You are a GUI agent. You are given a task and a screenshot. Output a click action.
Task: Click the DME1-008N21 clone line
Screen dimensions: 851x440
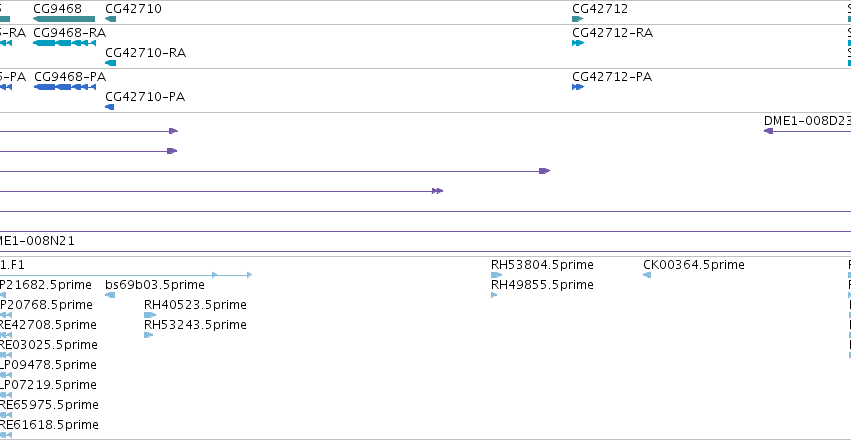(426, 252)
